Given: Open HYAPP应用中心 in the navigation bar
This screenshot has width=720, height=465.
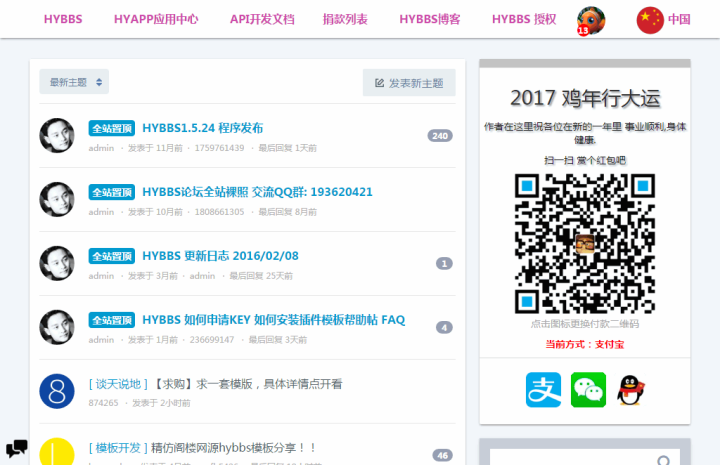Looking at the screenshot, I should pyautogui.click(x=156, y=19).
